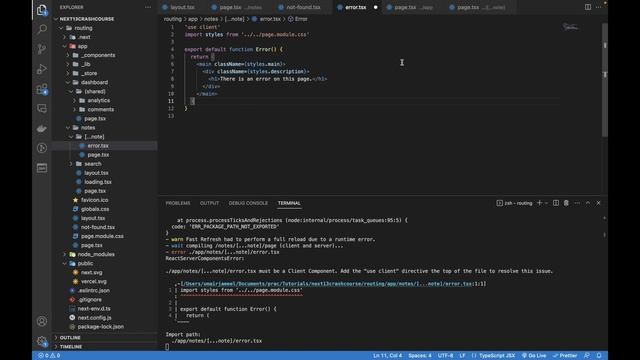The width and height of the screenshot is (640, 360).
Task: Switch to the not-found.tsx editor tab
Action: tap(303, 7)
